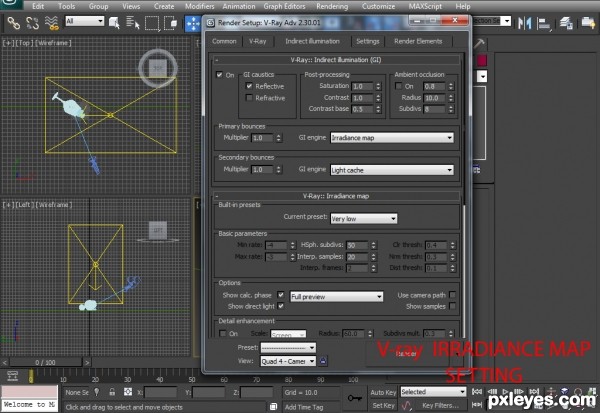Screen dimensions: 600x413
Task: Activate the Select and Move tool
Action: coord(193,24)
